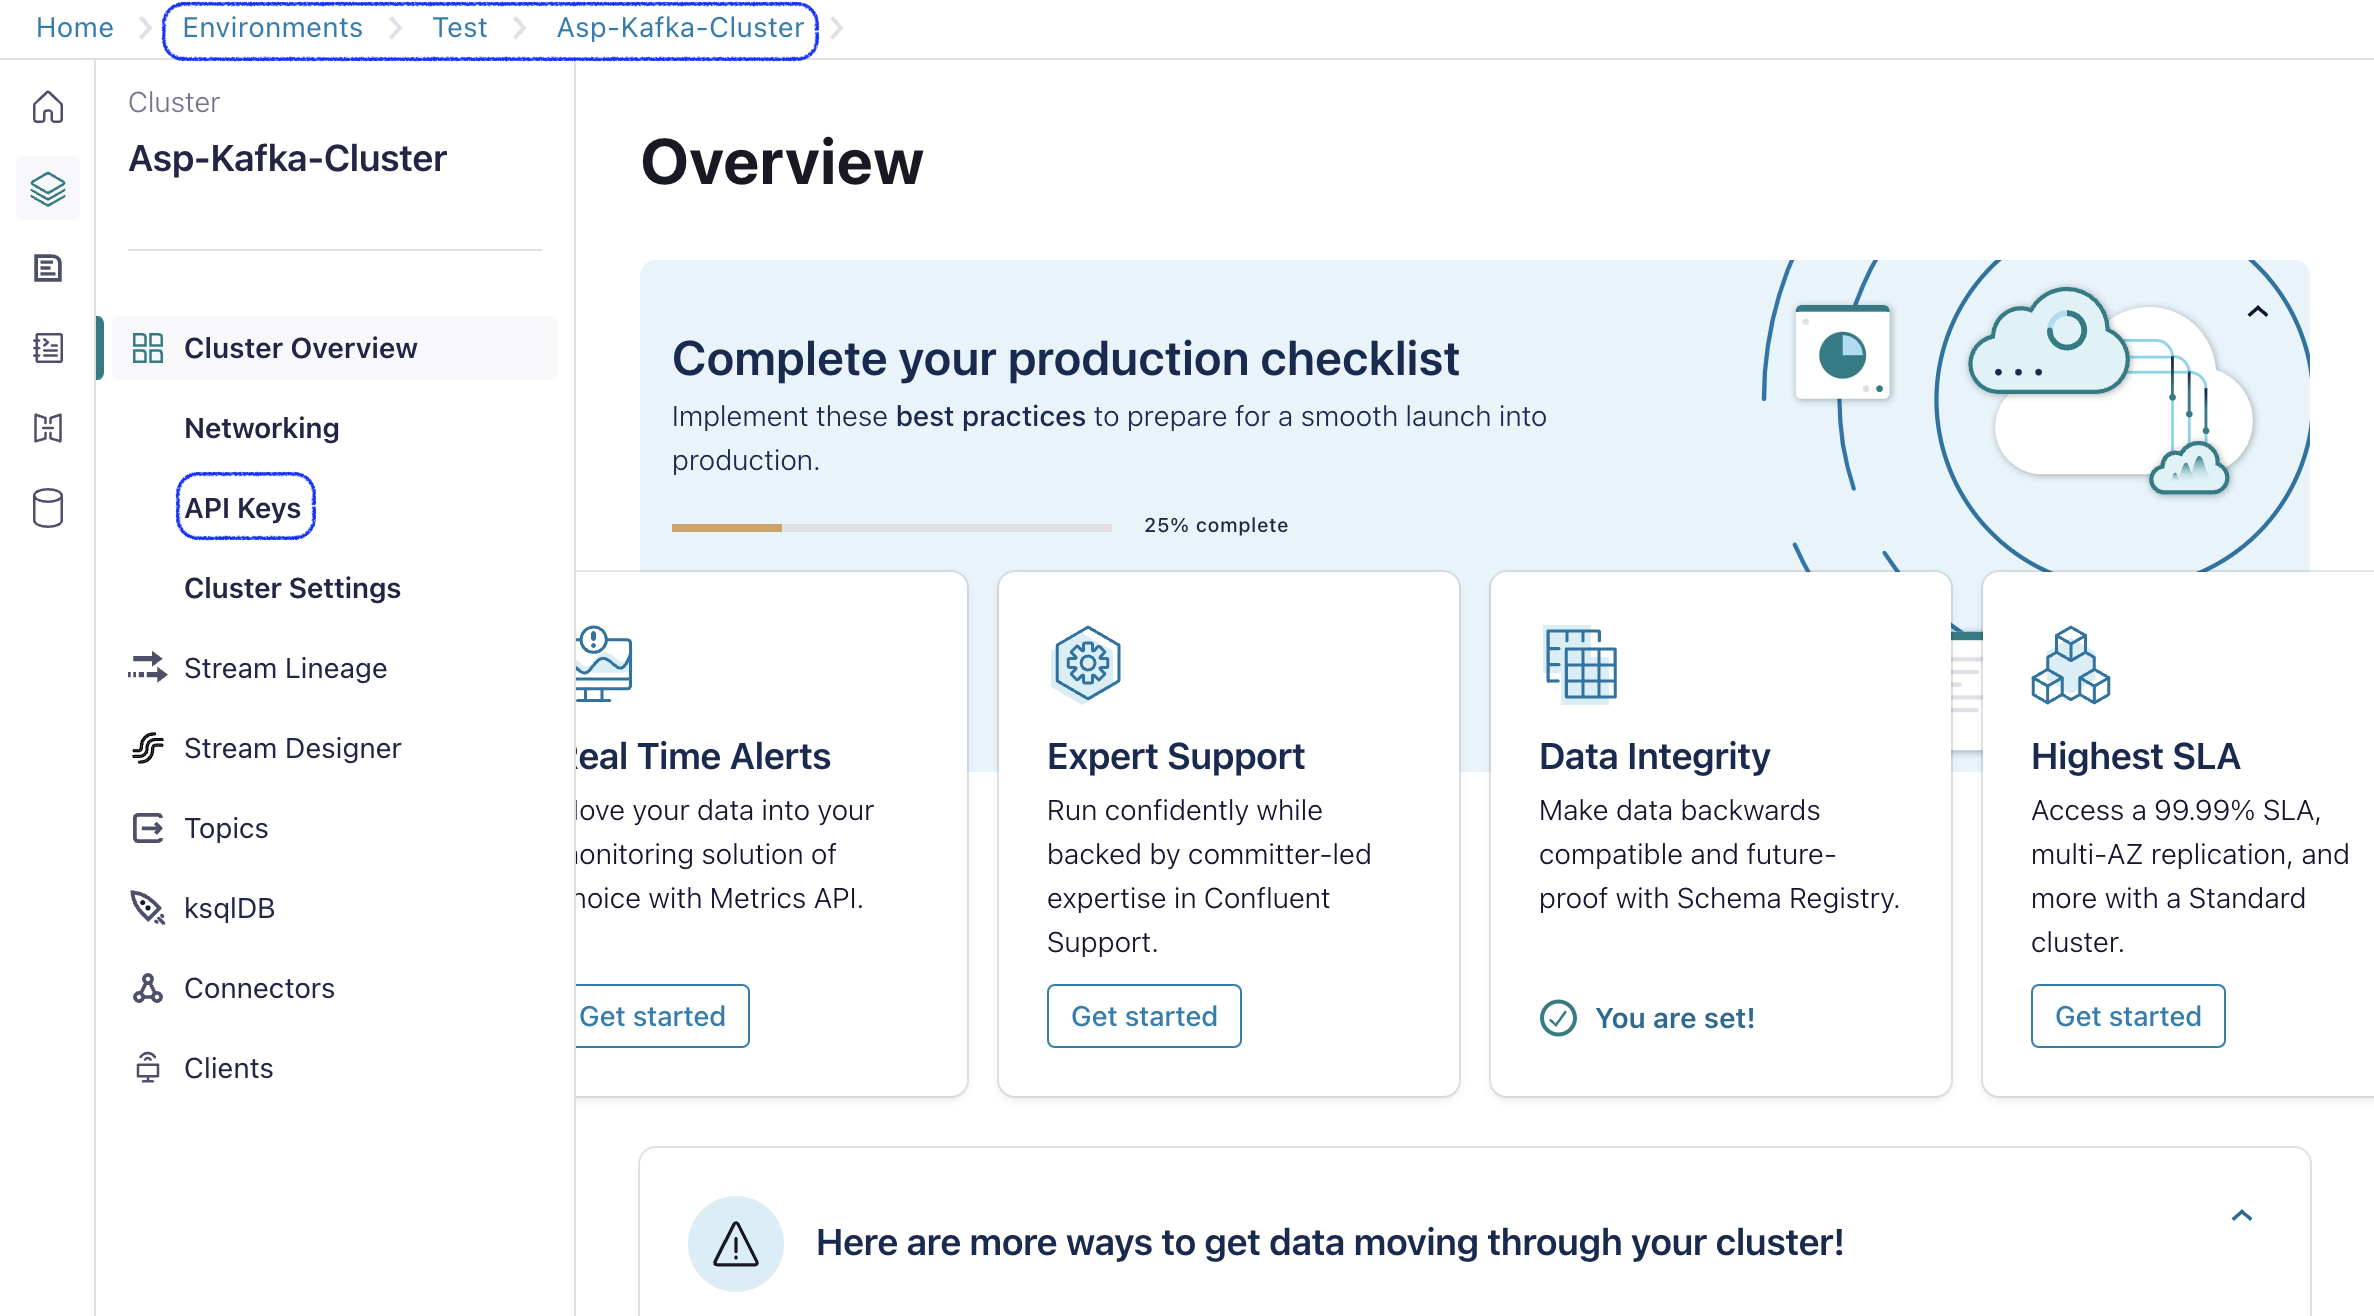Collapse the more ways to get data section
This screenshot has width=2374, height=1316.
pos(2242,1216)
